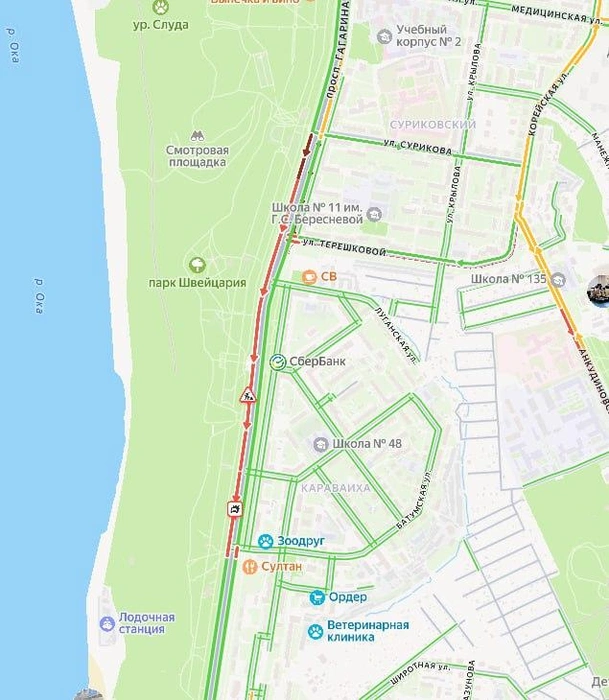Select the Школа № 48 marker icon
This screenshot has height=700, width=609.
321,444
